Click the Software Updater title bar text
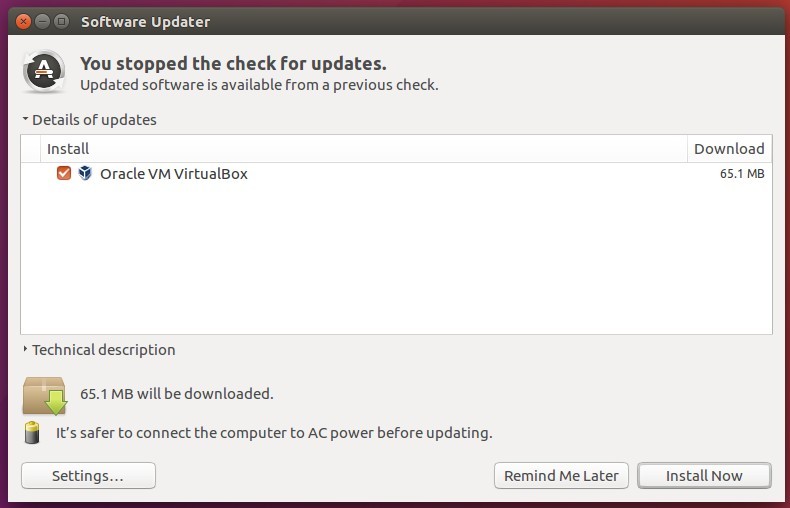Viewport: 790px width, 508px height. click(146, 22)
